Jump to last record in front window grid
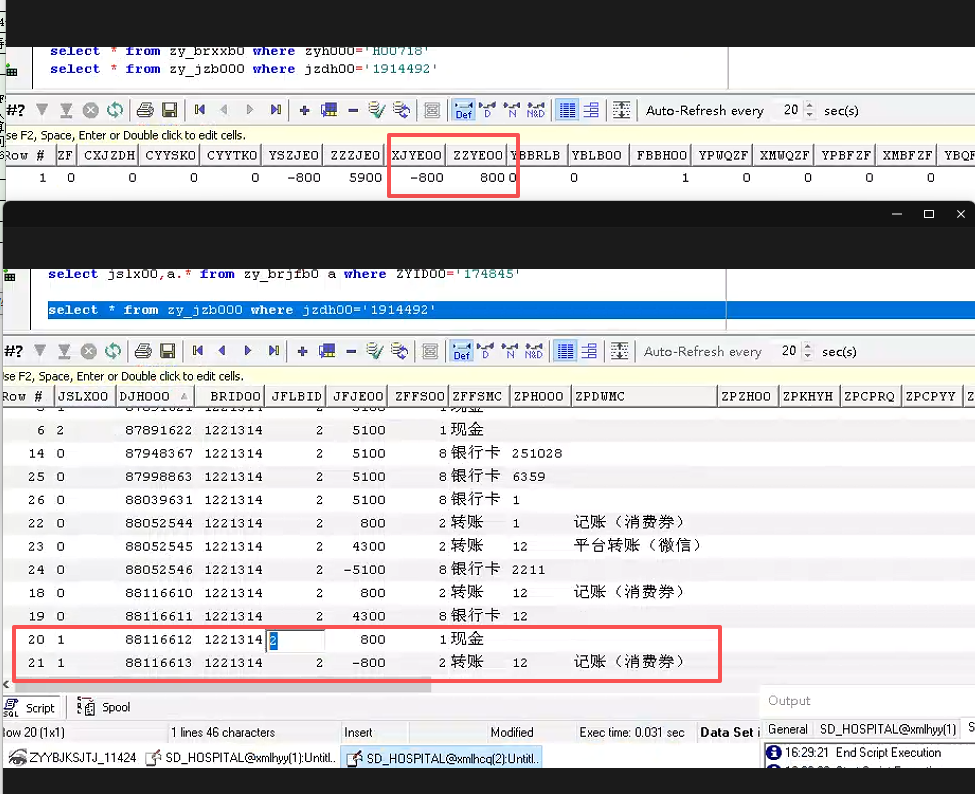This screenshot has width=975, height=794. (x=274, y=351)
